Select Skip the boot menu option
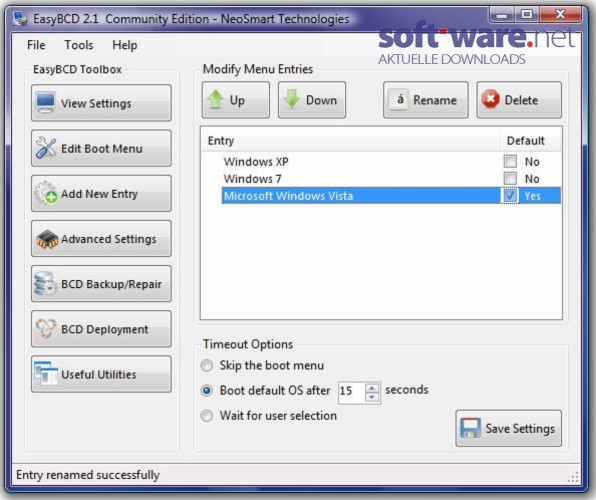This screenshot has height=500, width=596. 207,365
